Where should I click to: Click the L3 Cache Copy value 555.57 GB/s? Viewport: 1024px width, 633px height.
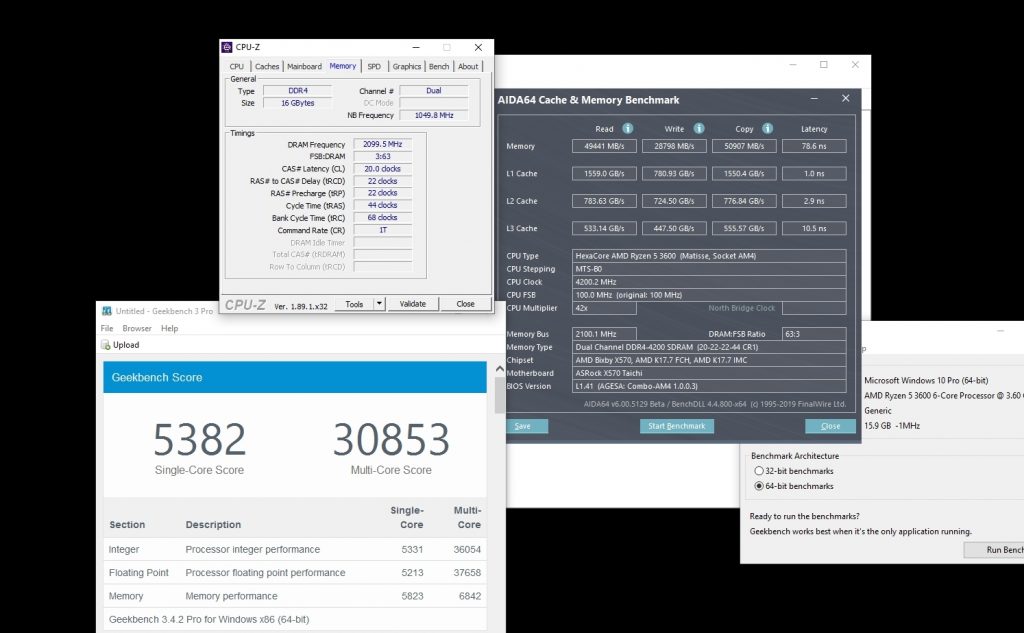click(x=744, y=229)
